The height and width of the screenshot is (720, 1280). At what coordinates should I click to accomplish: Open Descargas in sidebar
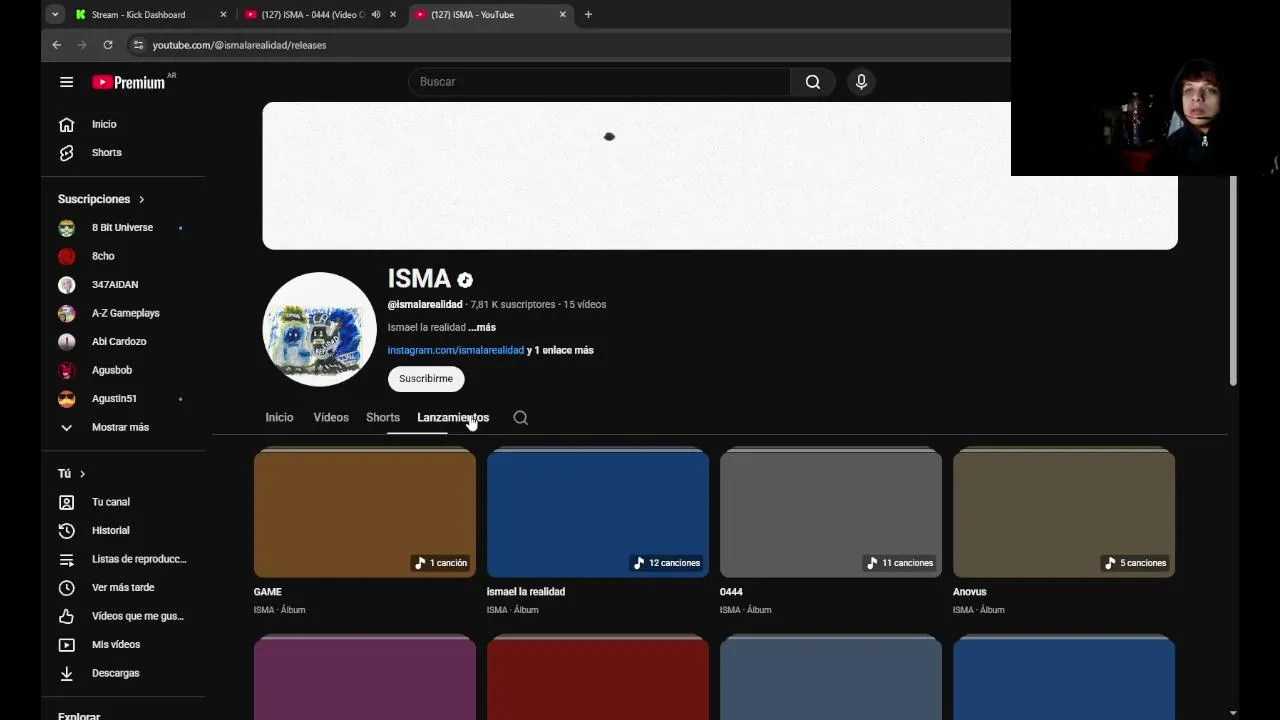[x=115, y=673]
